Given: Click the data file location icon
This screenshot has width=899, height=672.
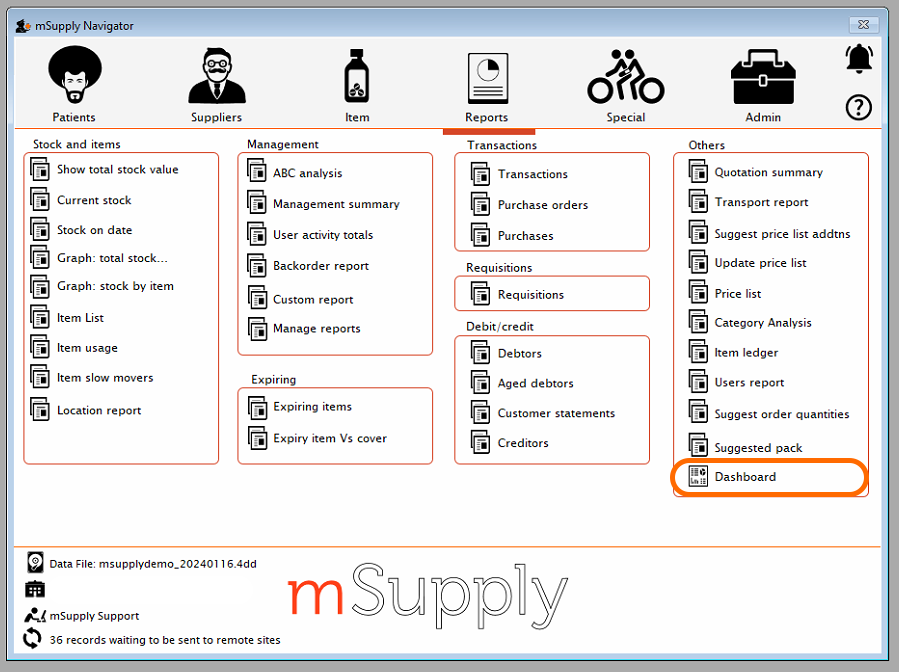Looking at the screenshot, I should click(x=34, y=562).
